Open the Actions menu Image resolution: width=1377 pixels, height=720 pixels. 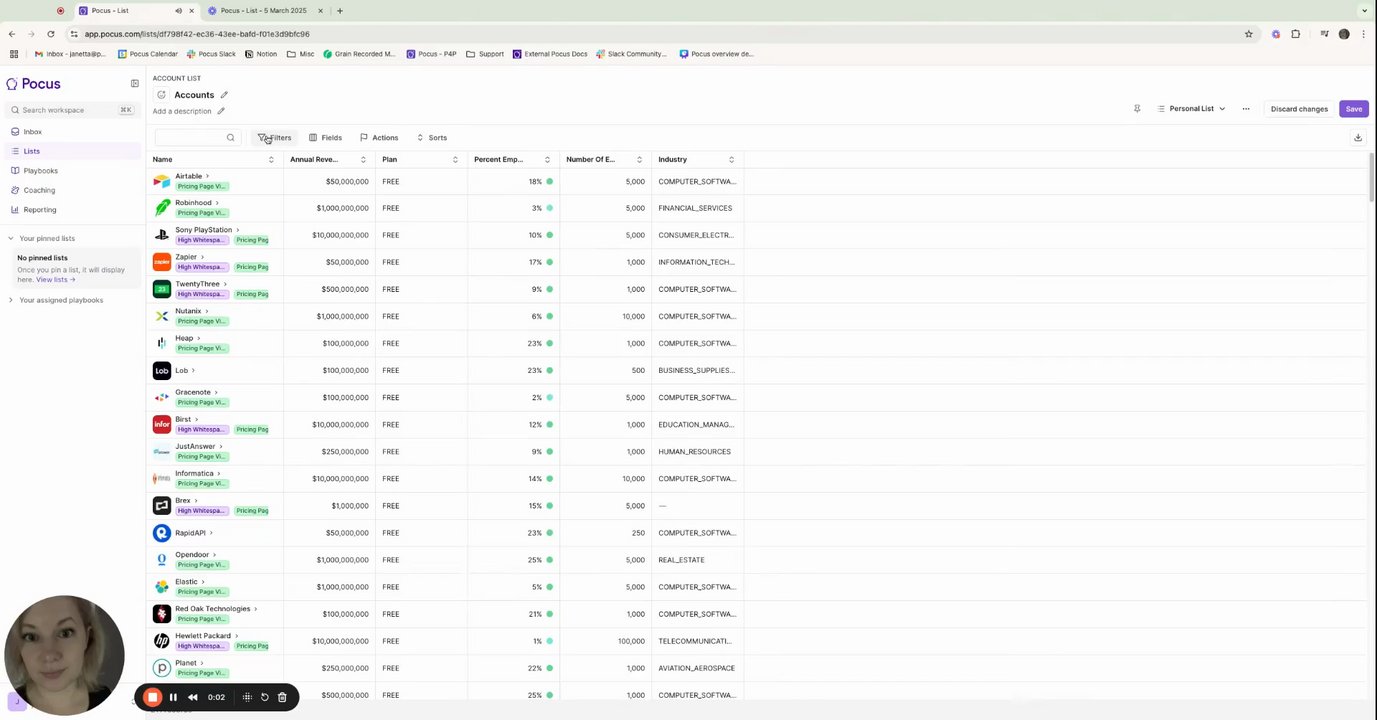[x=379, y=138]
